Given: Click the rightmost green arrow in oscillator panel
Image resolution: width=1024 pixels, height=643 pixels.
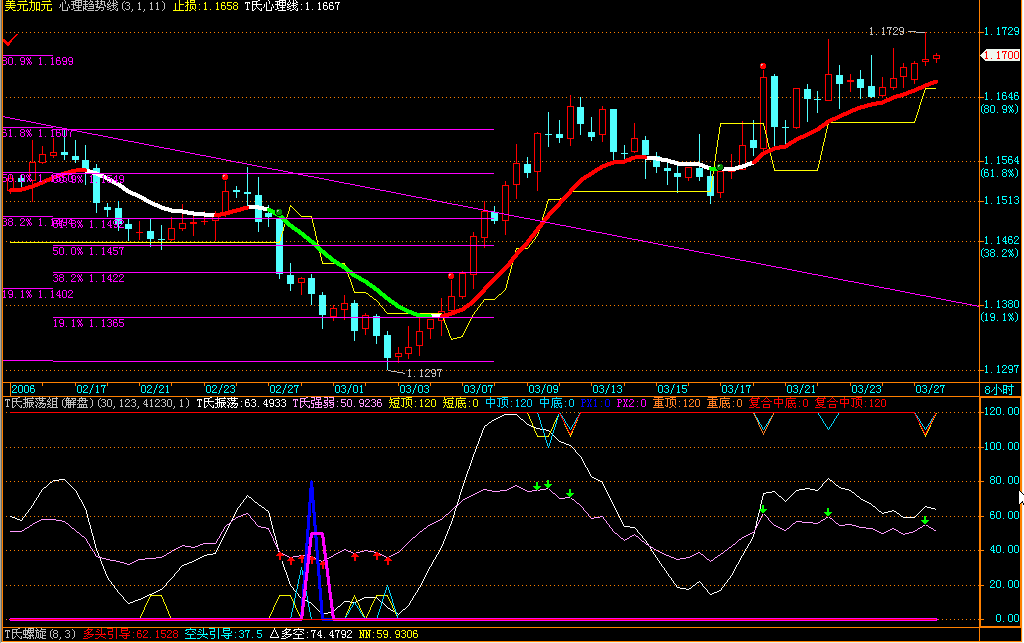Looking at the screenshot, I should point(925,520).
